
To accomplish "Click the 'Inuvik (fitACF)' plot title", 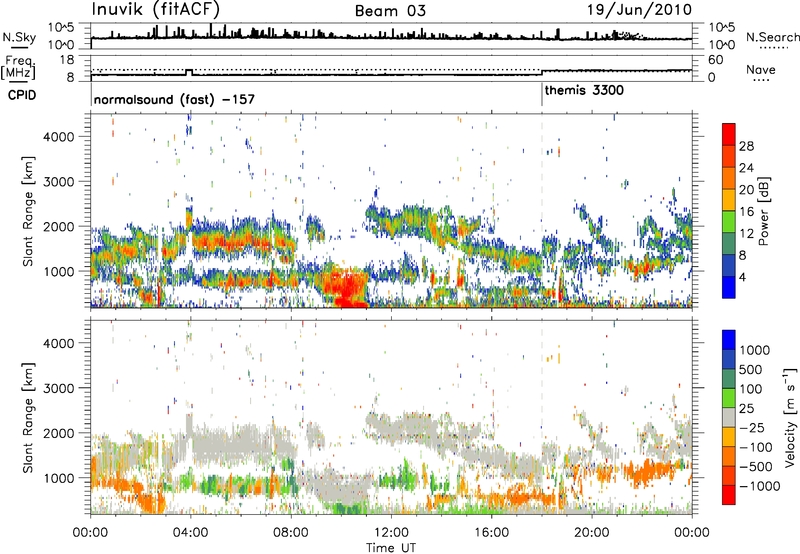I will point(156,9).
